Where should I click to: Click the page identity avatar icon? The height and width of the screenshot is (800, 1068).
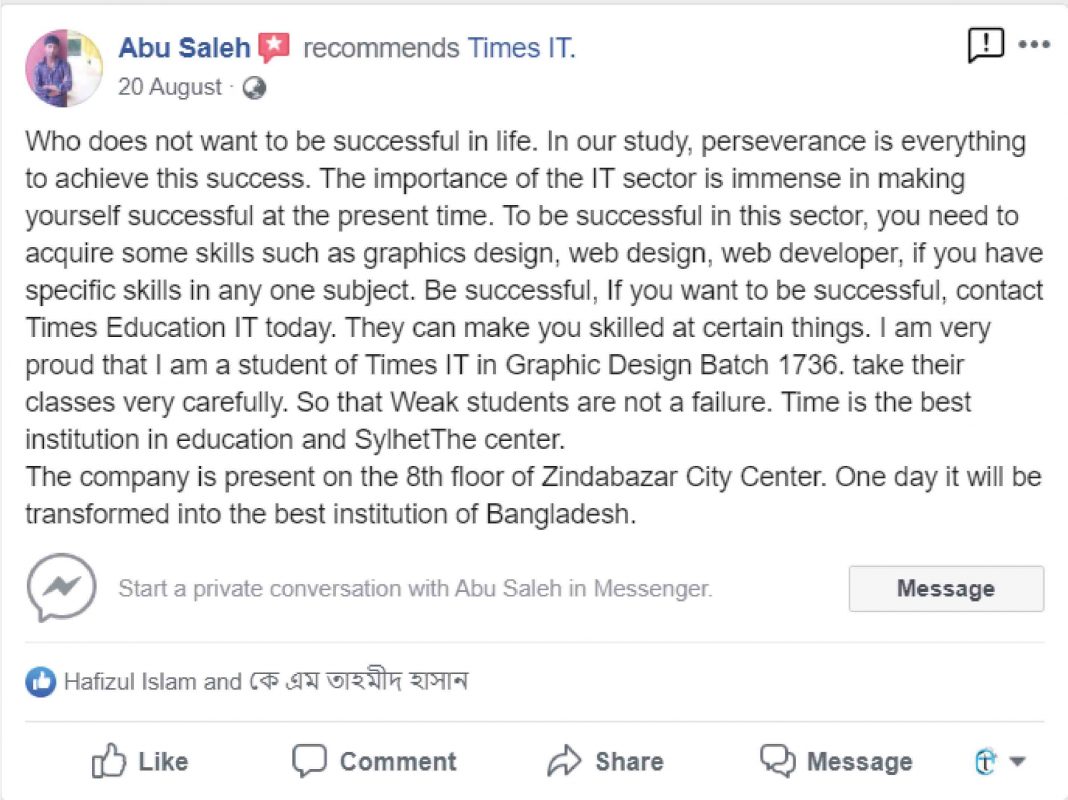[986, 762]
